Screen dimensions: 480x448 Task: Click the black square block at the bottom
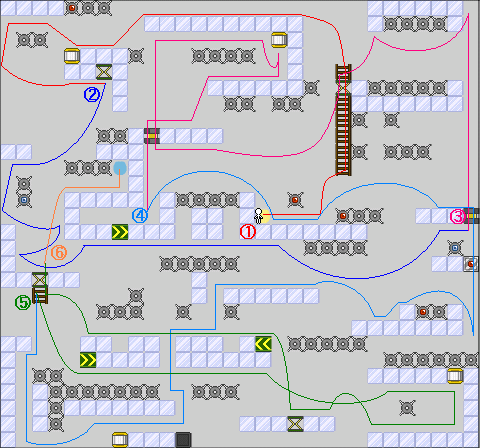click(x=183, y=440)
